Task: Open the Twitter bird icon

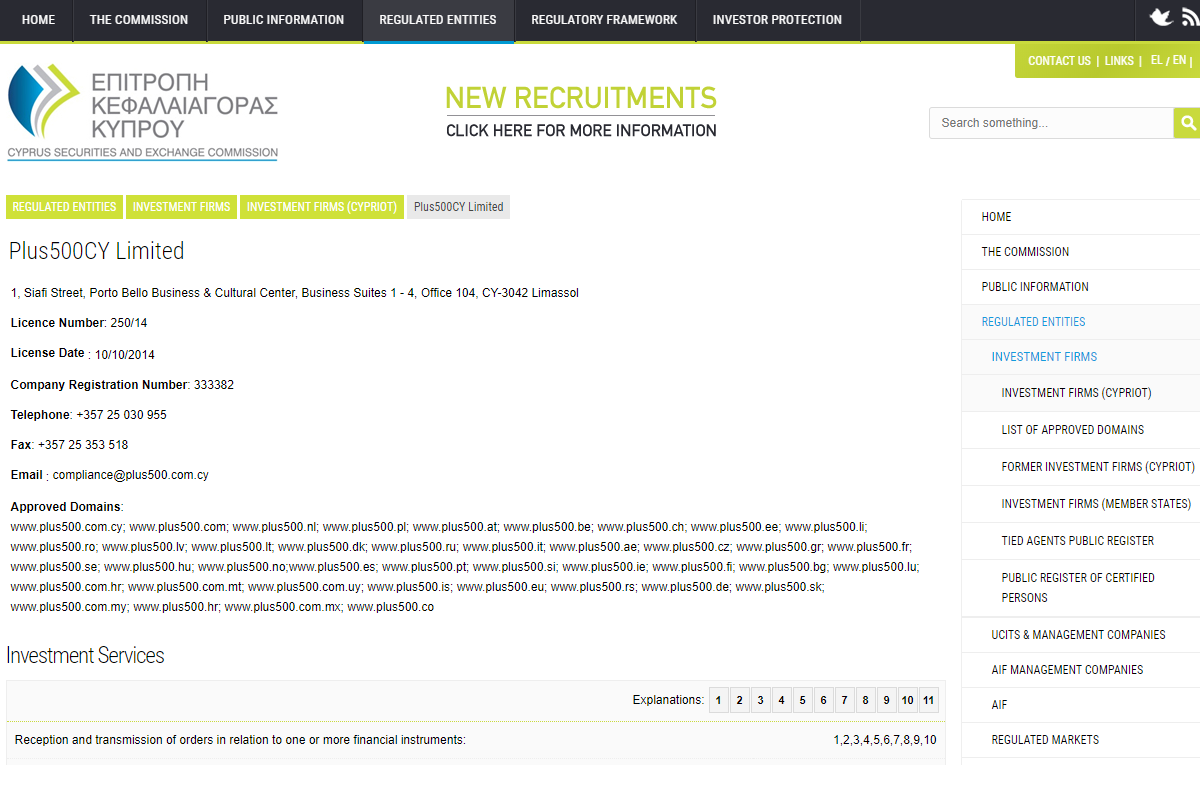Action: coord(1160,17)
